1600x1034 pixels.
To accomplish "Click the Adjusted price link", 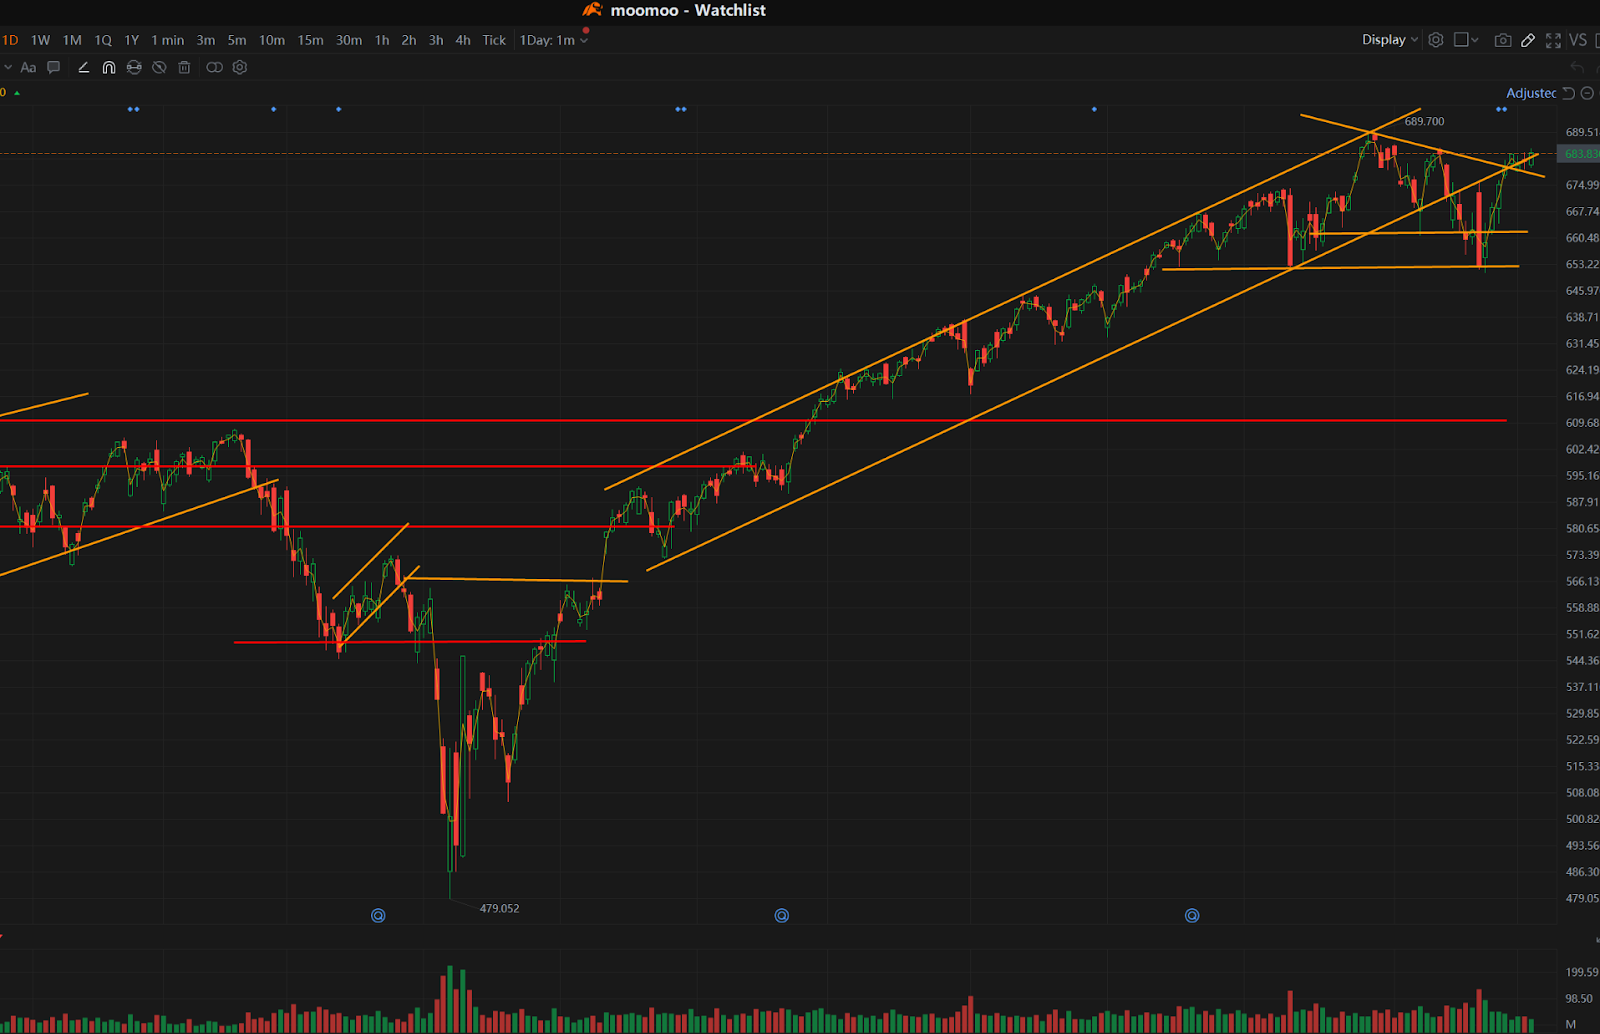I will tap(1531, 93).
